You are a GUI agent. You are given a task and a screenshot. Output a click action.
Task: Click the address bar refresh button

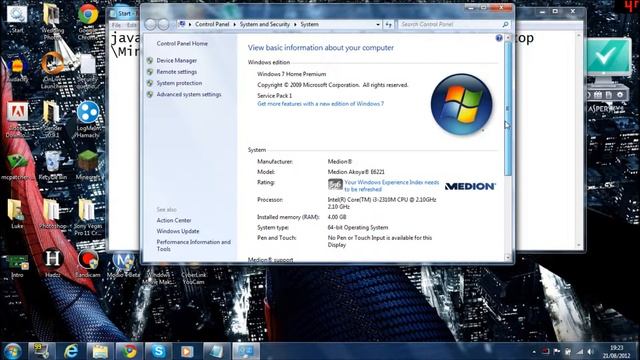point(389,25)
